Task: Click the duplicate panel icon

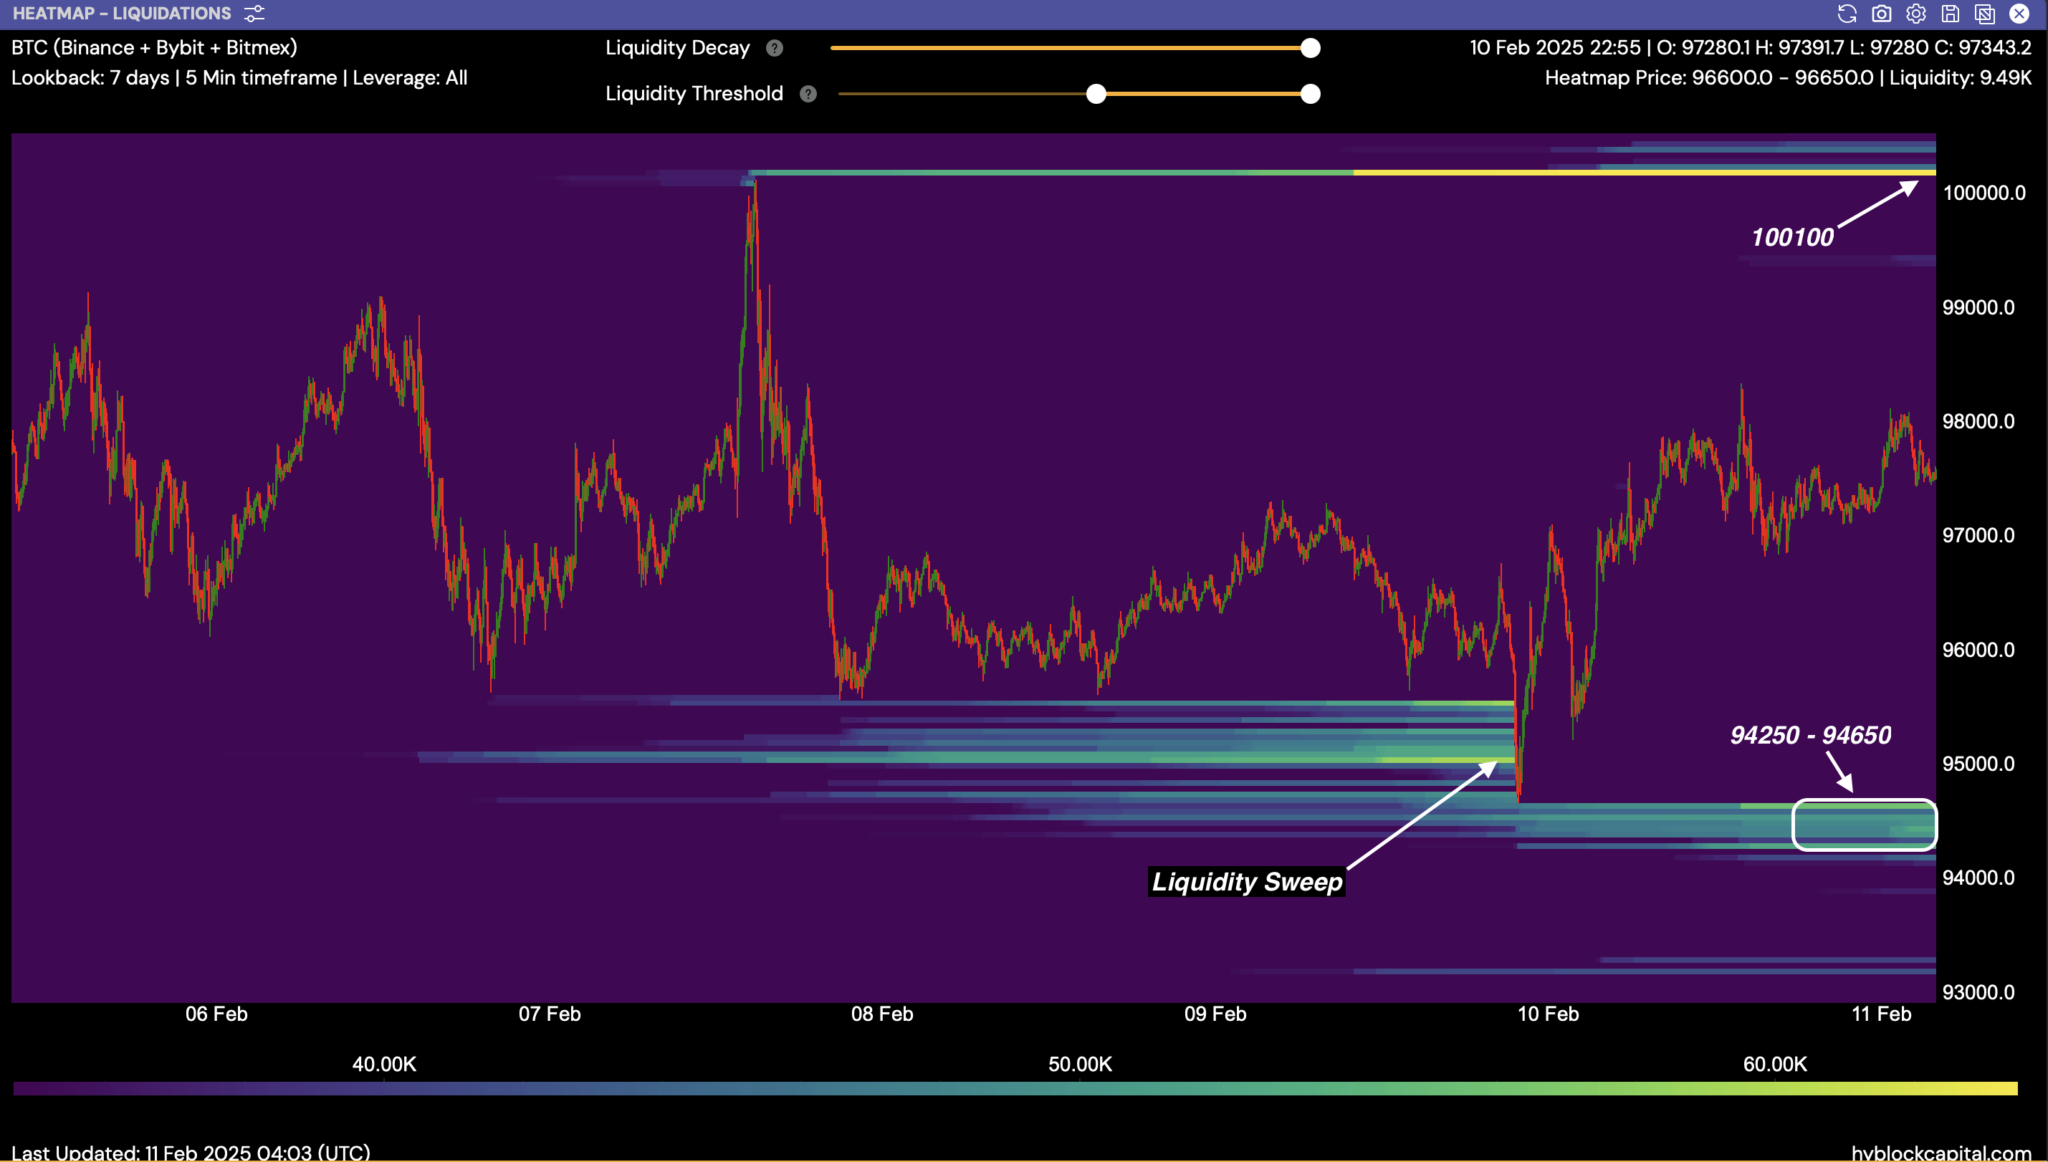Action: point(1985,14)
